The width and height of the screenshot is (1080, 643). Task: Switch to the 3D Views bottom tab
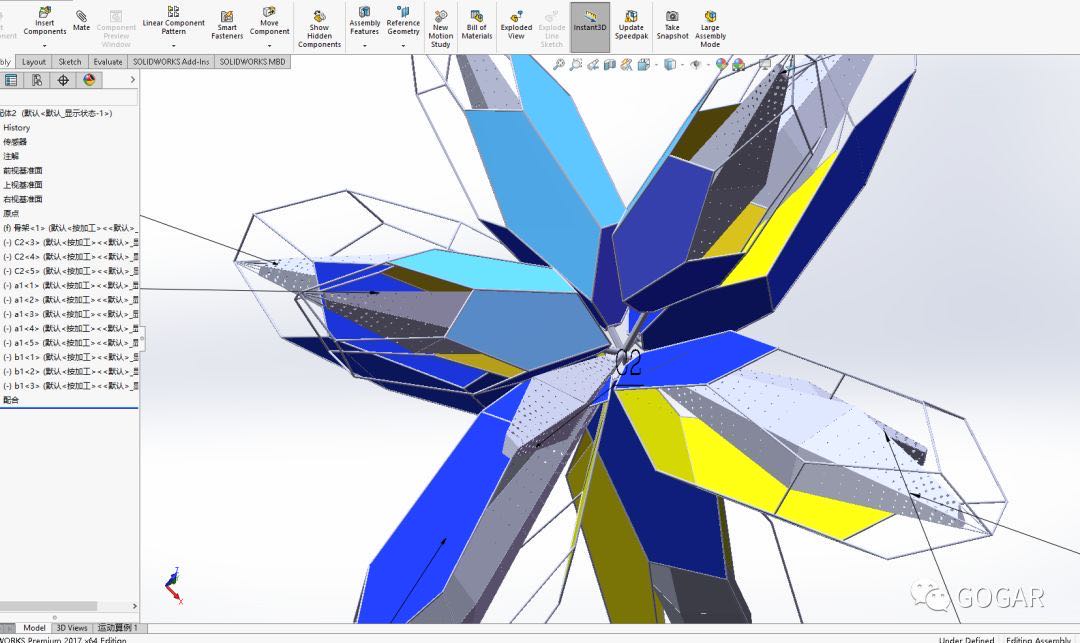click(x=72, y=628)
